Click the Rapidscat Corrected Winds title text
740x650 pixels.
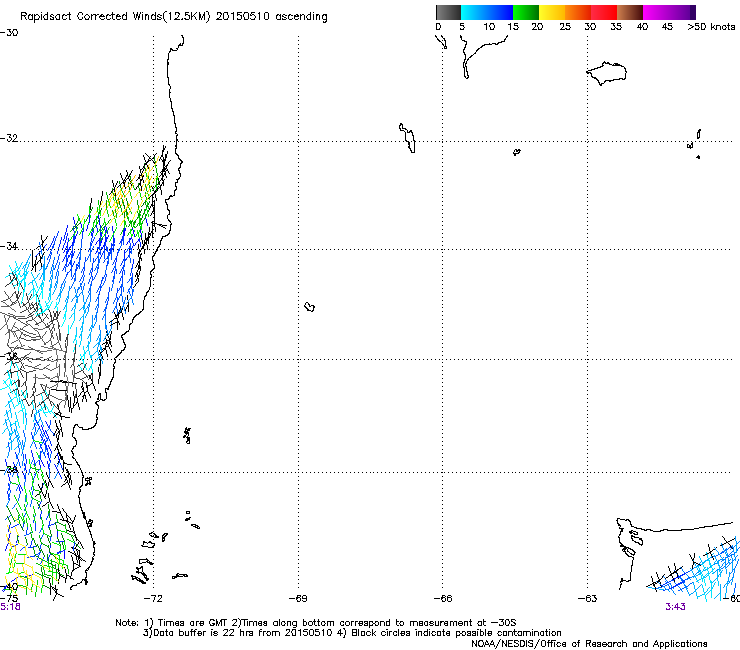[174, 16]
